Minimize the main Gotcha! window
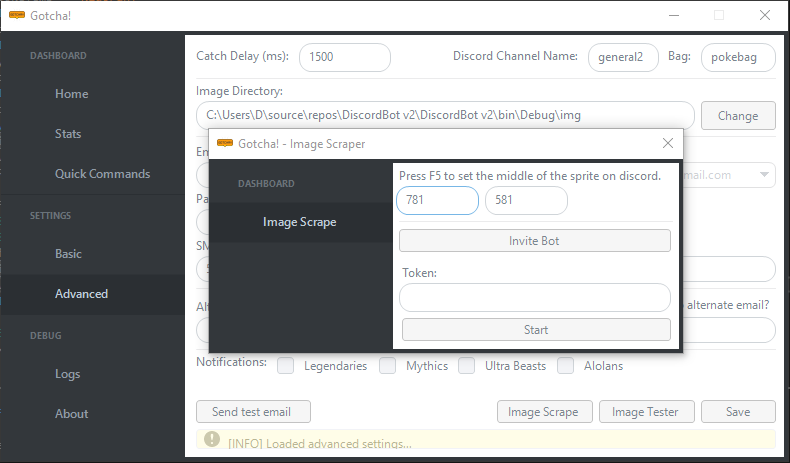 [674, 16]
